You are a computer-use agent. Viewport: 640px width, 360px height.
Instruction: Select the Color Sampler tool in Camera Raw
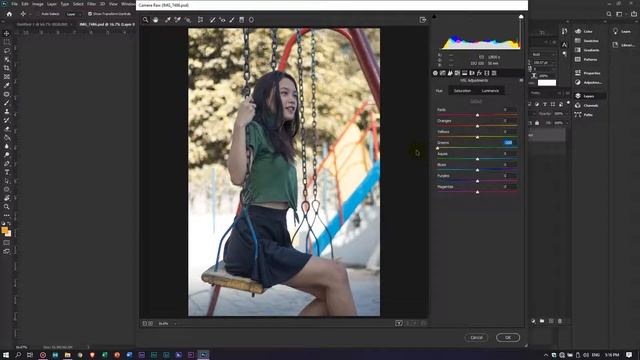click(x=178, y=20)
